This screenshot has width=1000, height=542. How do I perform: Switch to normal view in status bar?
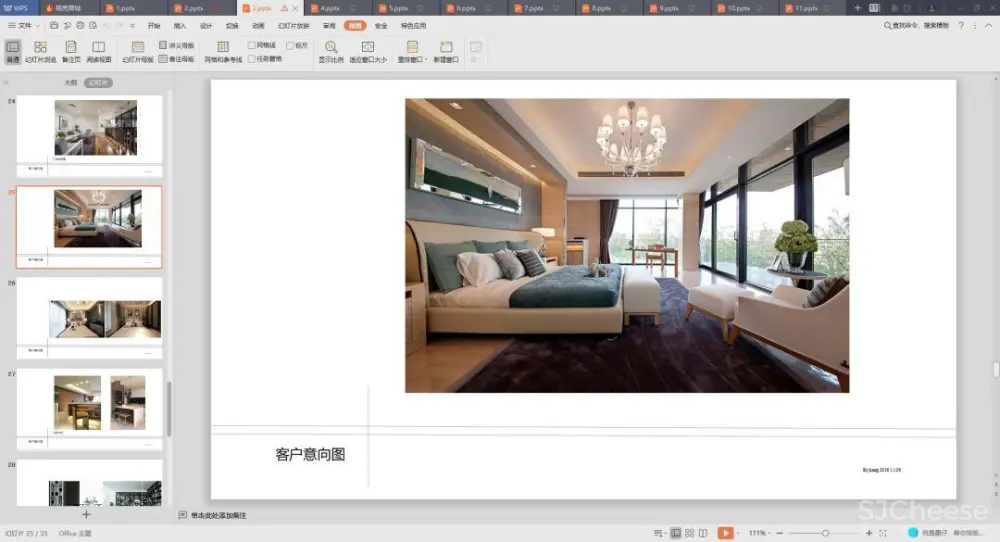click(x=675, y=533)
